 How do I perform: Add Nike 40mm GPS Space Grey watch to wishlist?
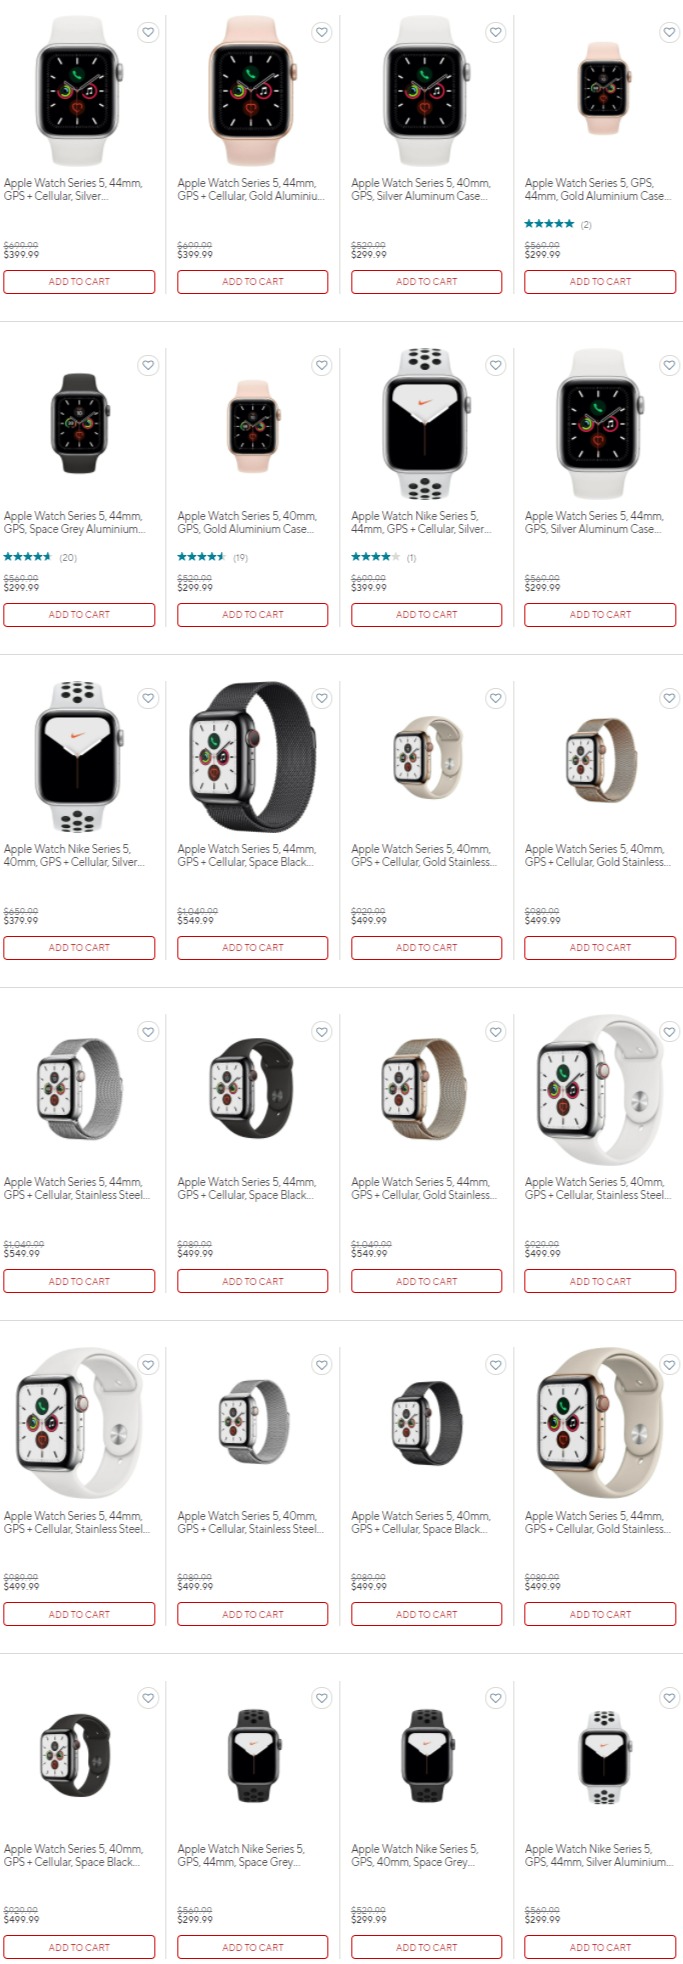click(x=495, y=1697)
